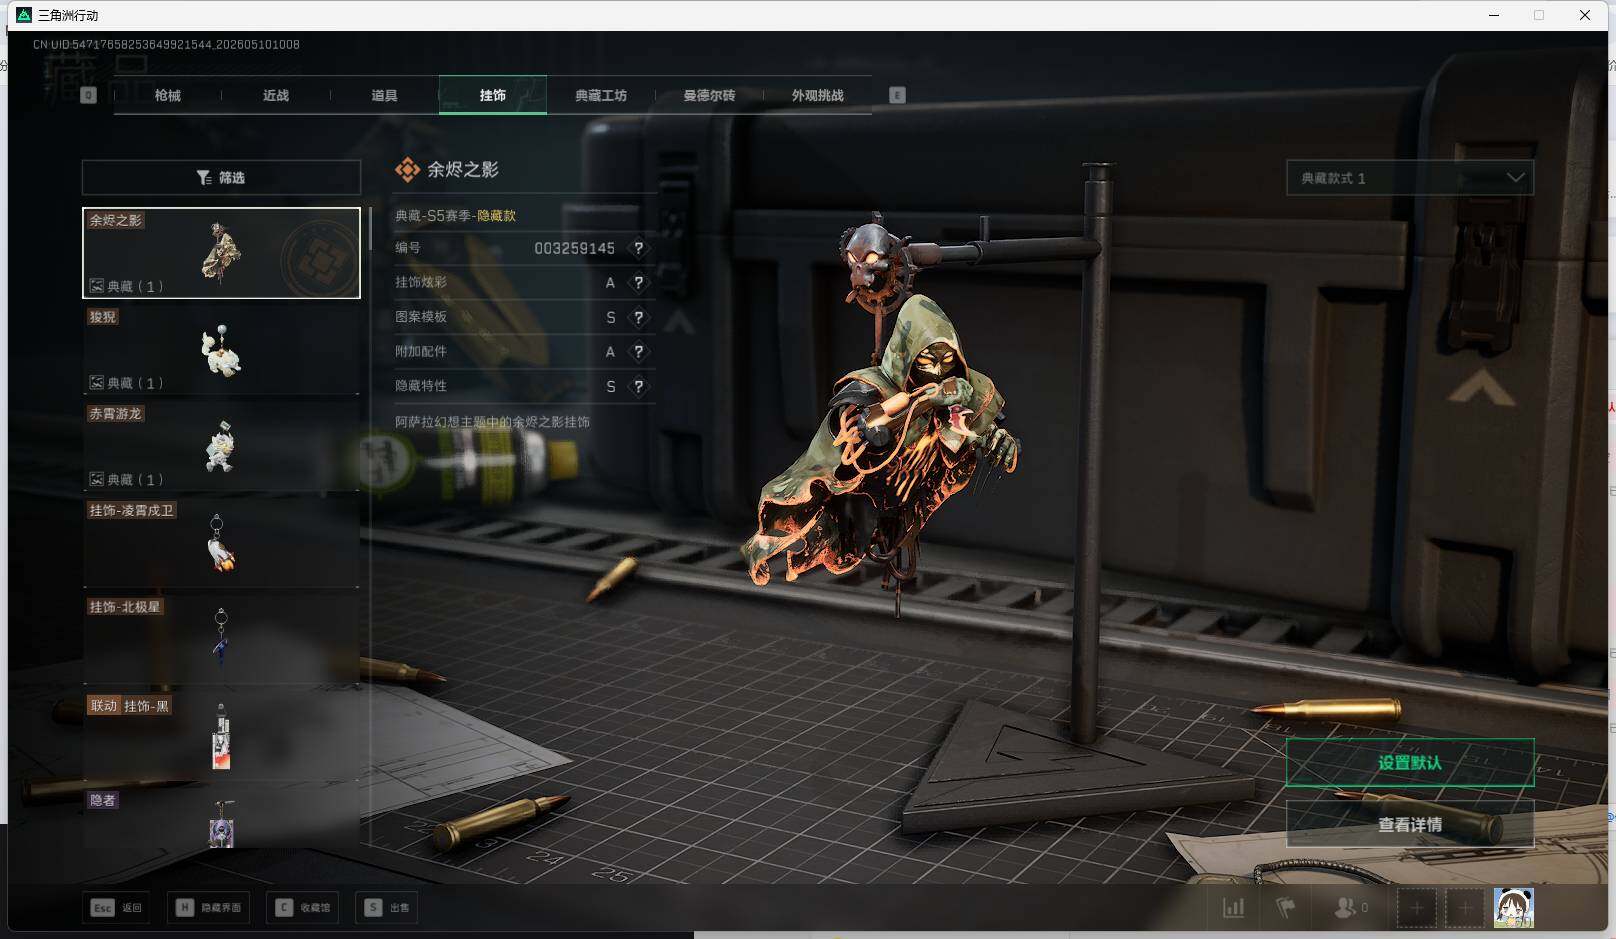
Task: Open the 枪械 tab
Action: coord(168,95)
